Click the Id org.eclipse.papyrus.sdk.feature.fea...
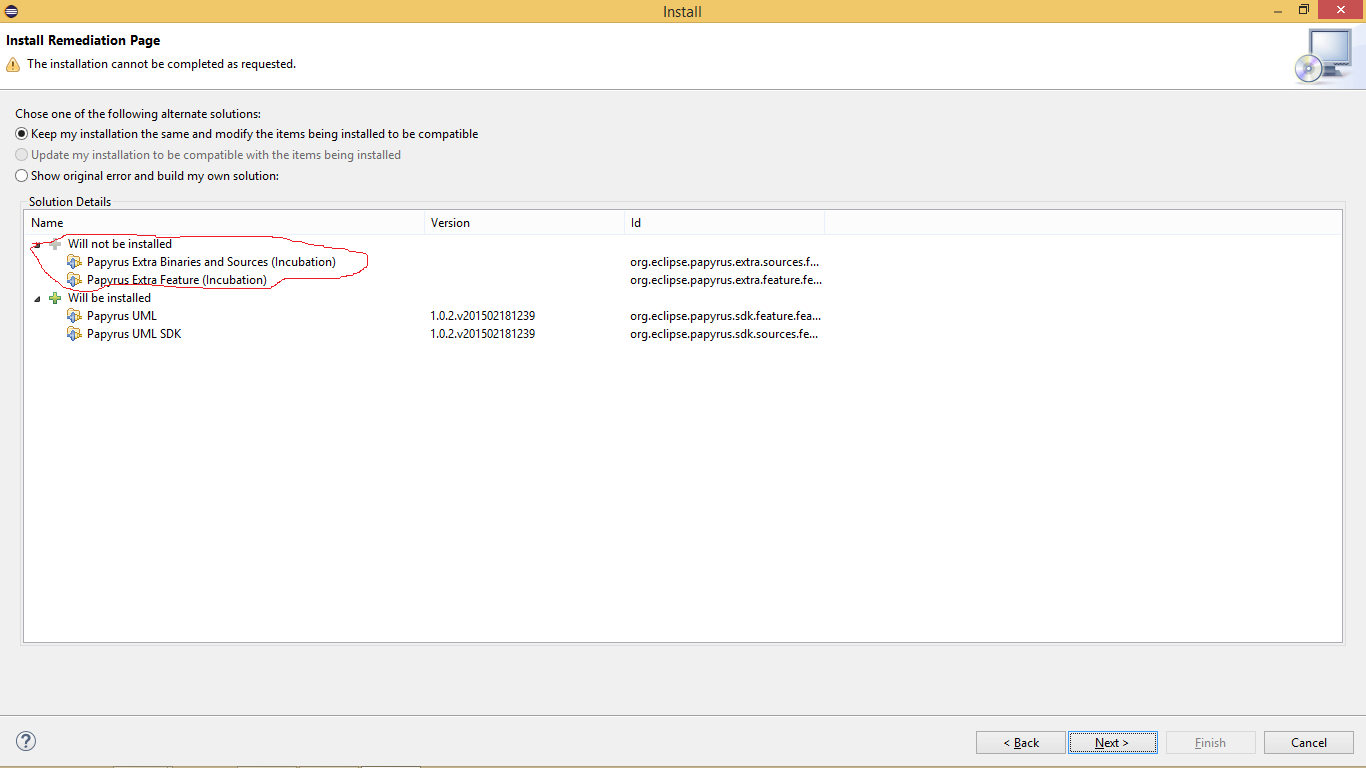This screenshot has width=1366, height=768. pyautogui.click(x=725, y=316)
